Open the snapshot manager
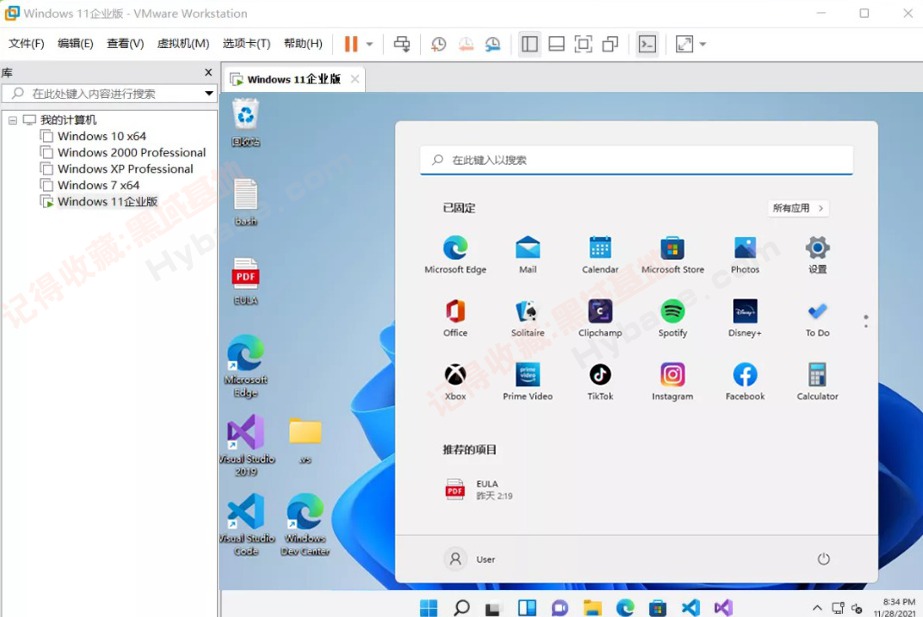 tap(493, 44)
